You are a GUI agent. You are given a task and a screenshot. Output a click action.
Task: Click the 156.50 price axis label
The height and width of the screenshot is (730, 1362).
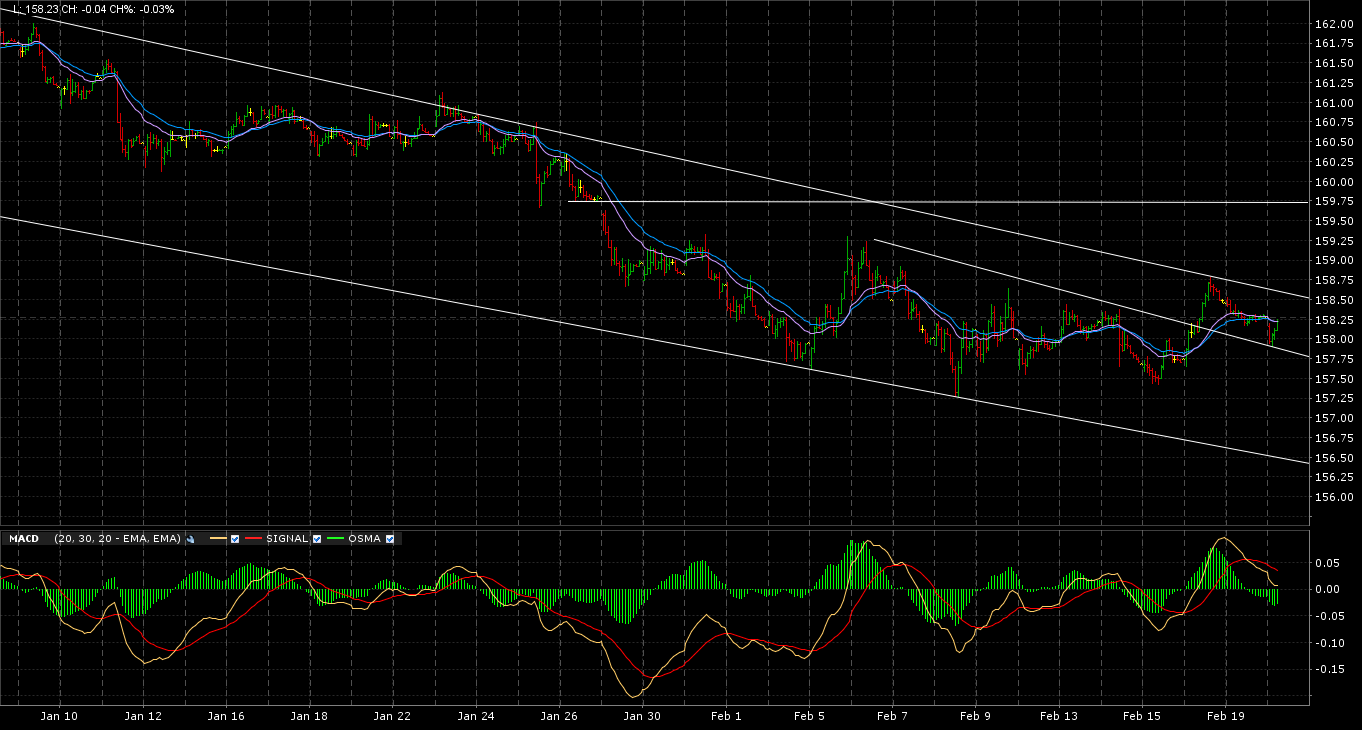1333,458
